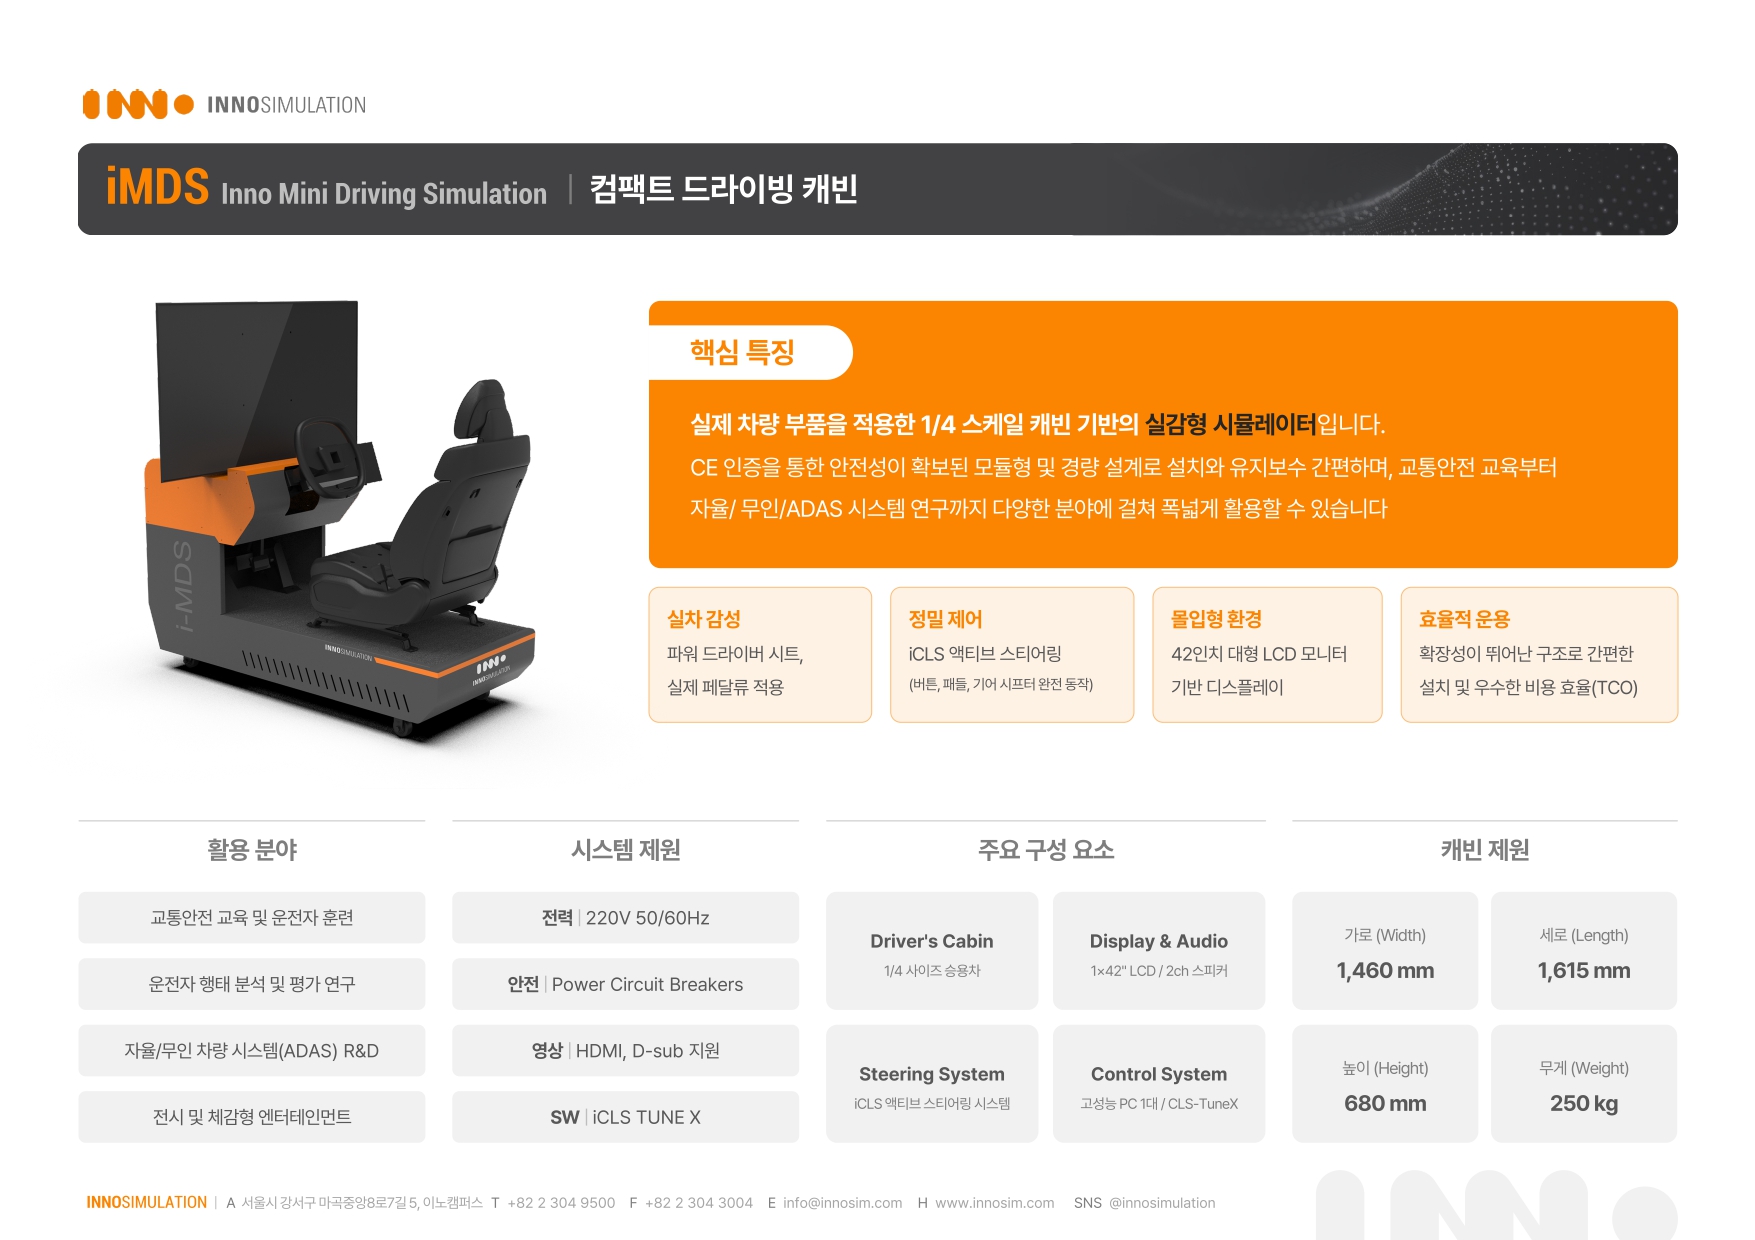Select the '운전자 행태 분석 및 평가 연구' row
The width and height of the screenshot is (1755, 1240).
(x=252, y=984)
